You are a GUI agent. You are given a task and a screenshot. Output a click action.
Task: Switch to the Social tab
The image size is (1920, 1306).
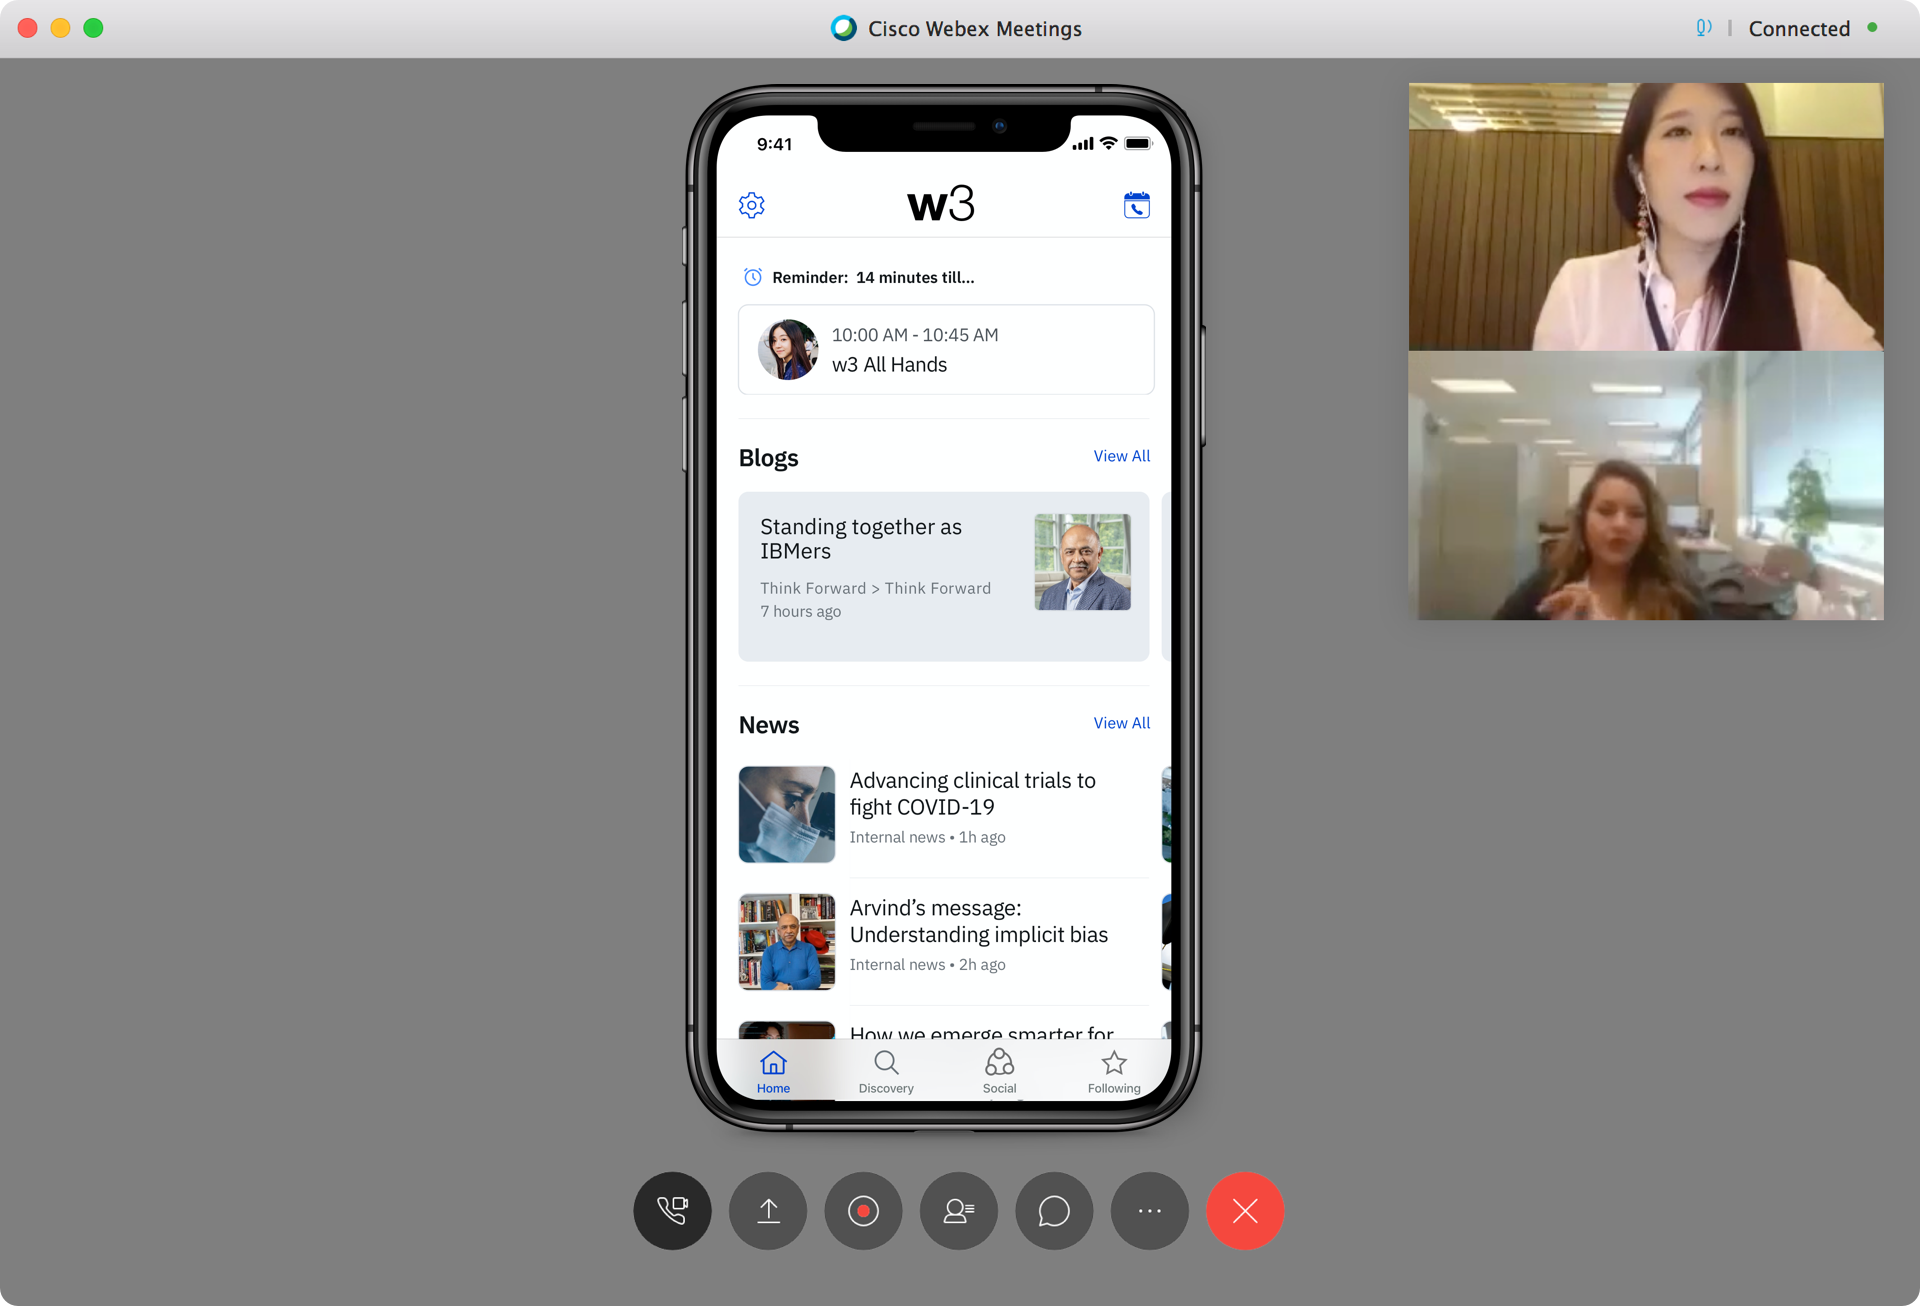click(999, 1071)
